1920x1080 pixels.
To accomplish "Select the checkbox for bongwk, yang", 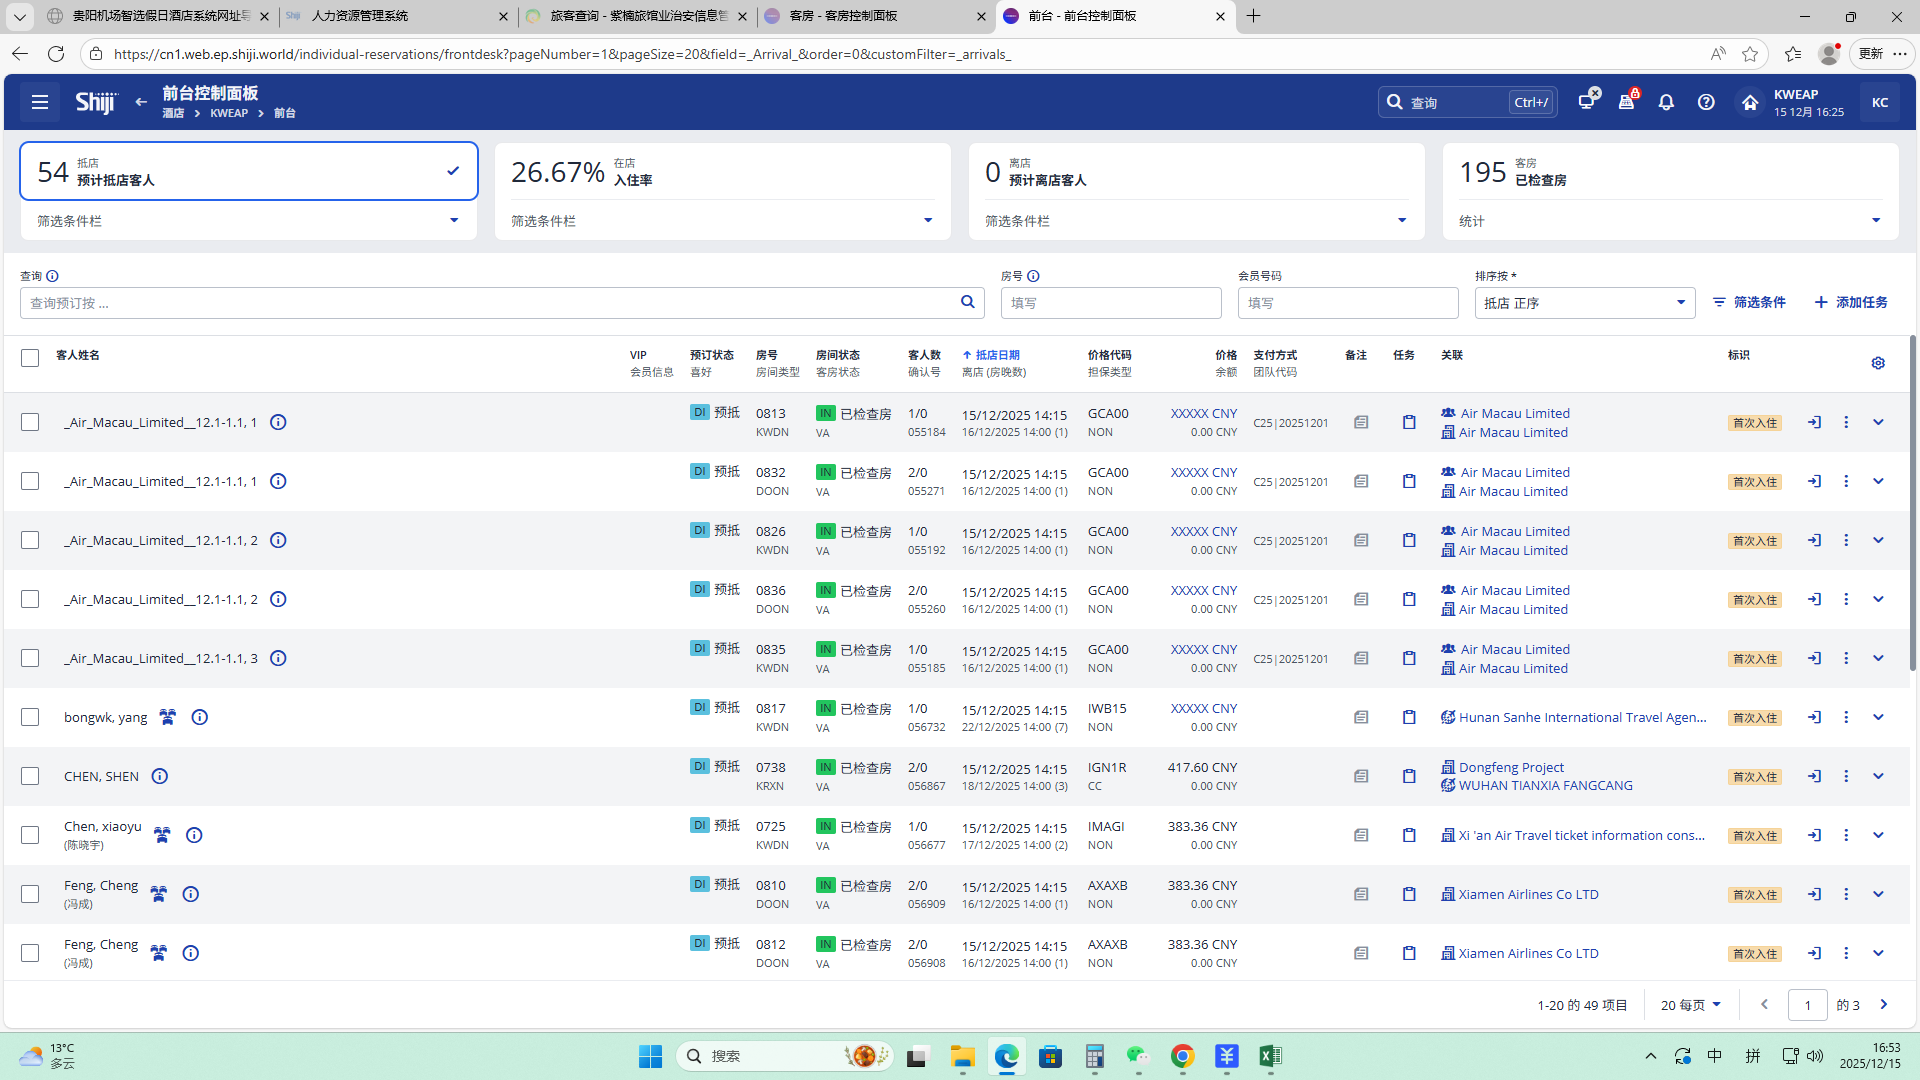I will click(30, 717).
